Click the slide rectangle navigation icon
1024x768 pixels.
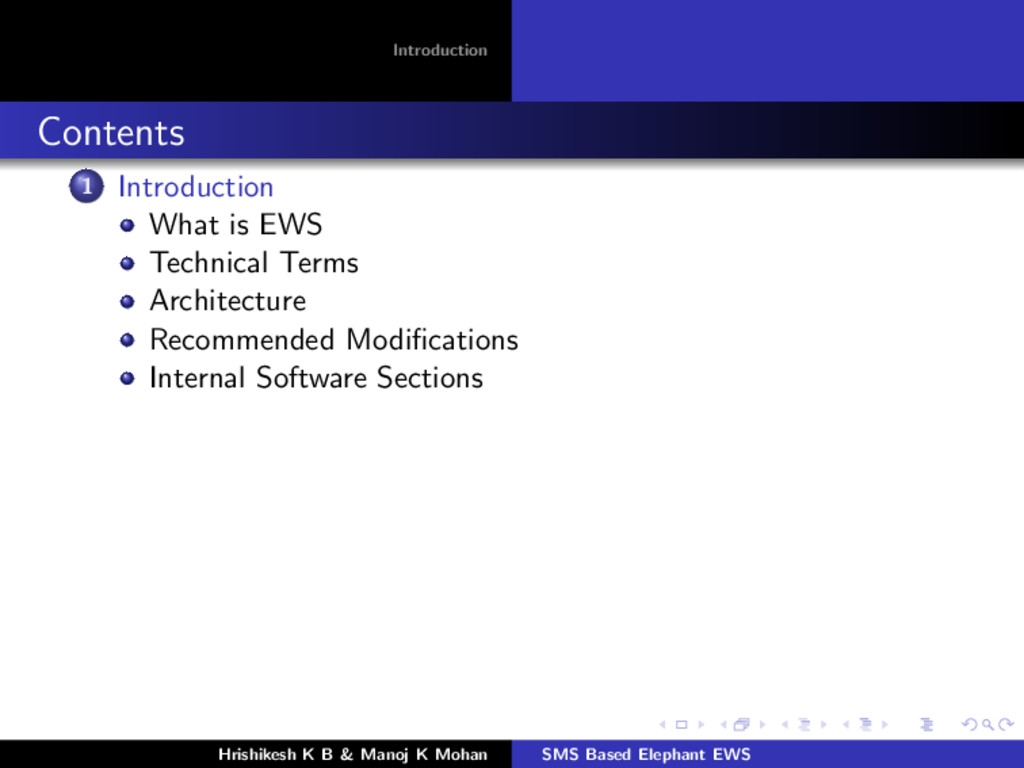[681, 724]
